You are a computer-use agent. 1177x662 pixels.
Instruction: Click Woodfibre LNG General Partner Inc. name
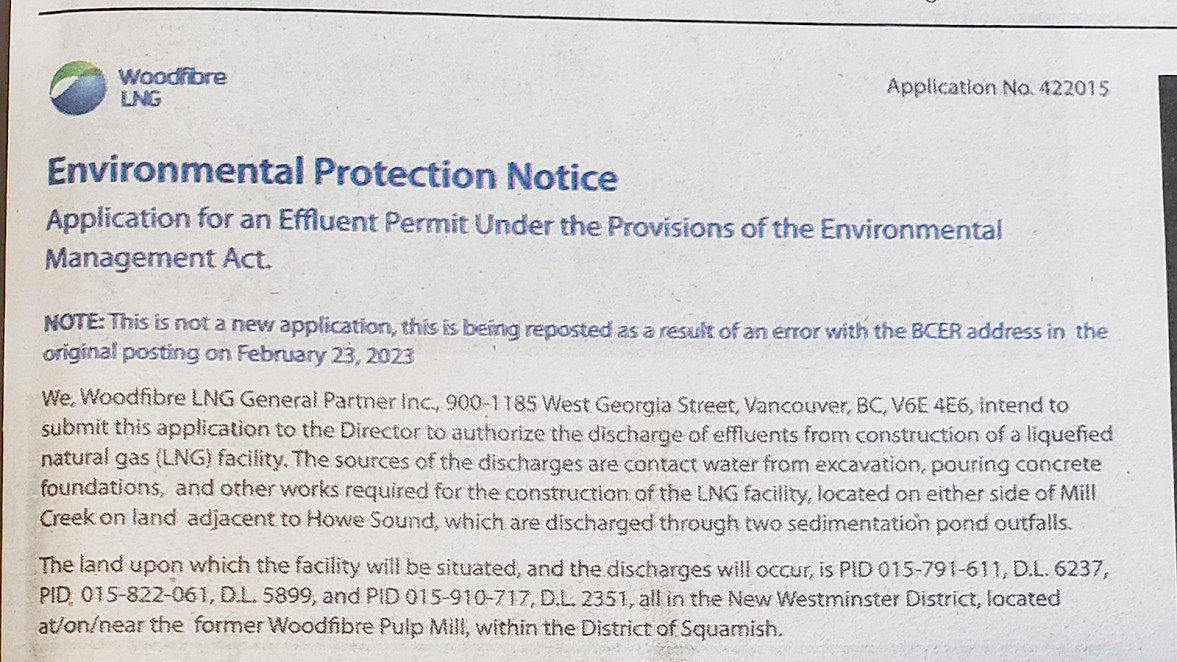point(252,400)
